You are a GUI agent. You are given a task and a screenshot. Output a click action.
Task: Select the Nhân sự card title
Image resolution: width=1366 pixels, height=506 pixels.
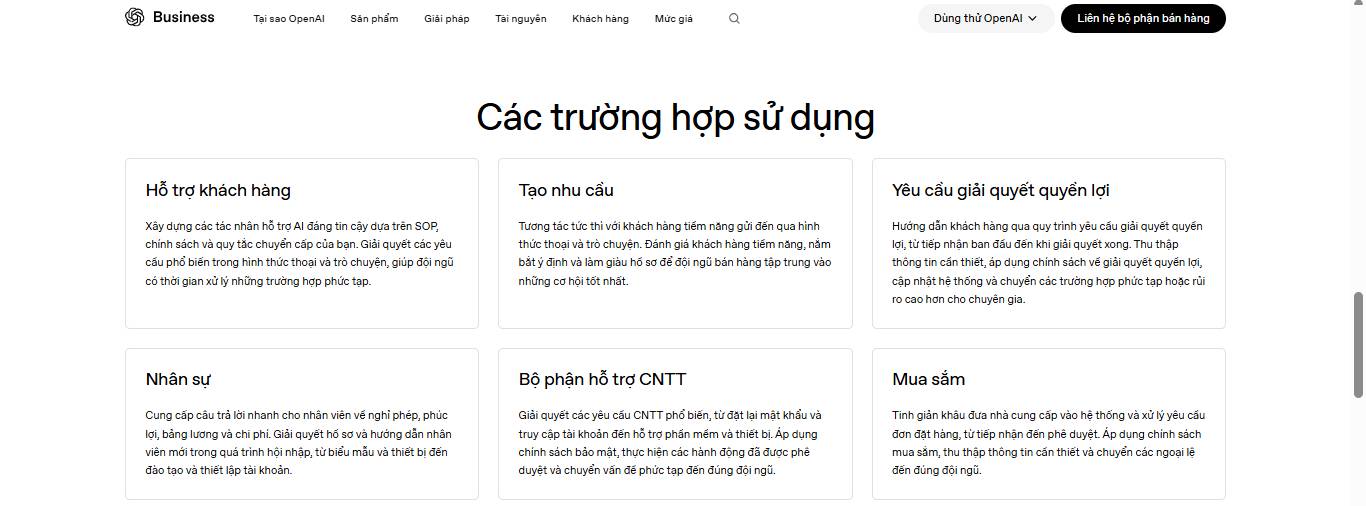coord(178,379)
